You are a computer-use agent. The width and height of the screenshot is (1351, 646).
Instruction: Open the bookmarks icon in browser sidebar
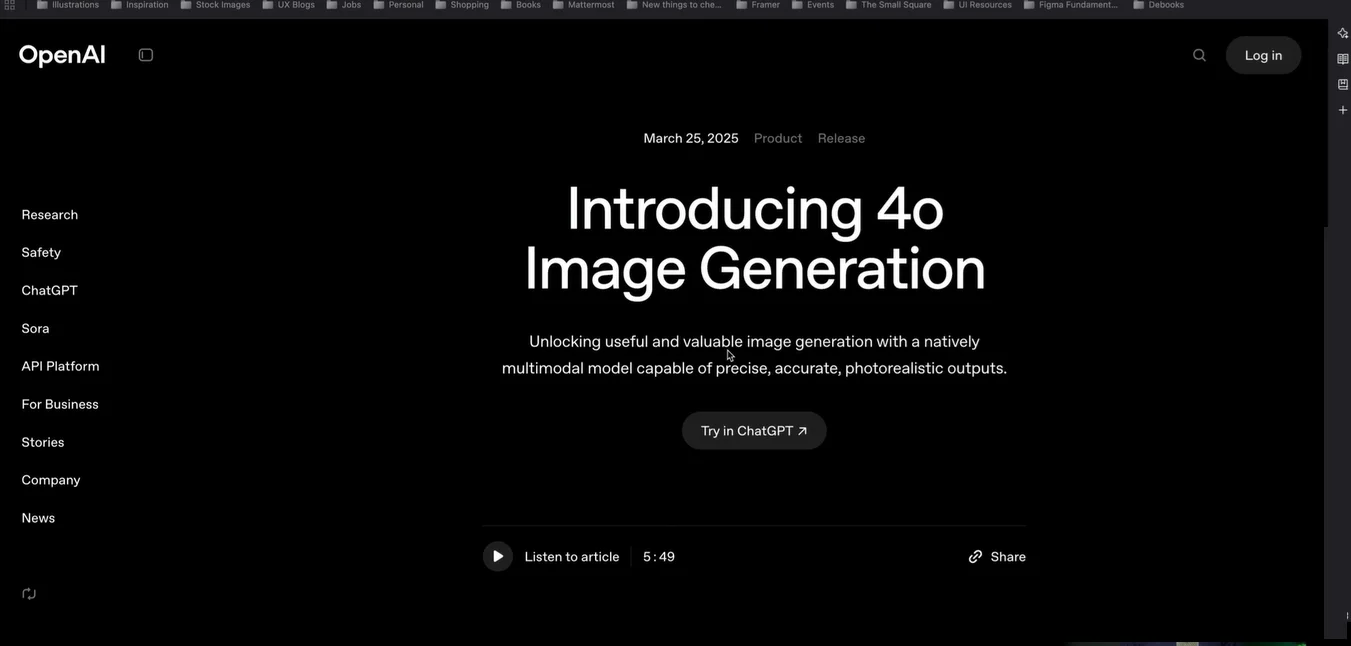tap(1343, 84)
